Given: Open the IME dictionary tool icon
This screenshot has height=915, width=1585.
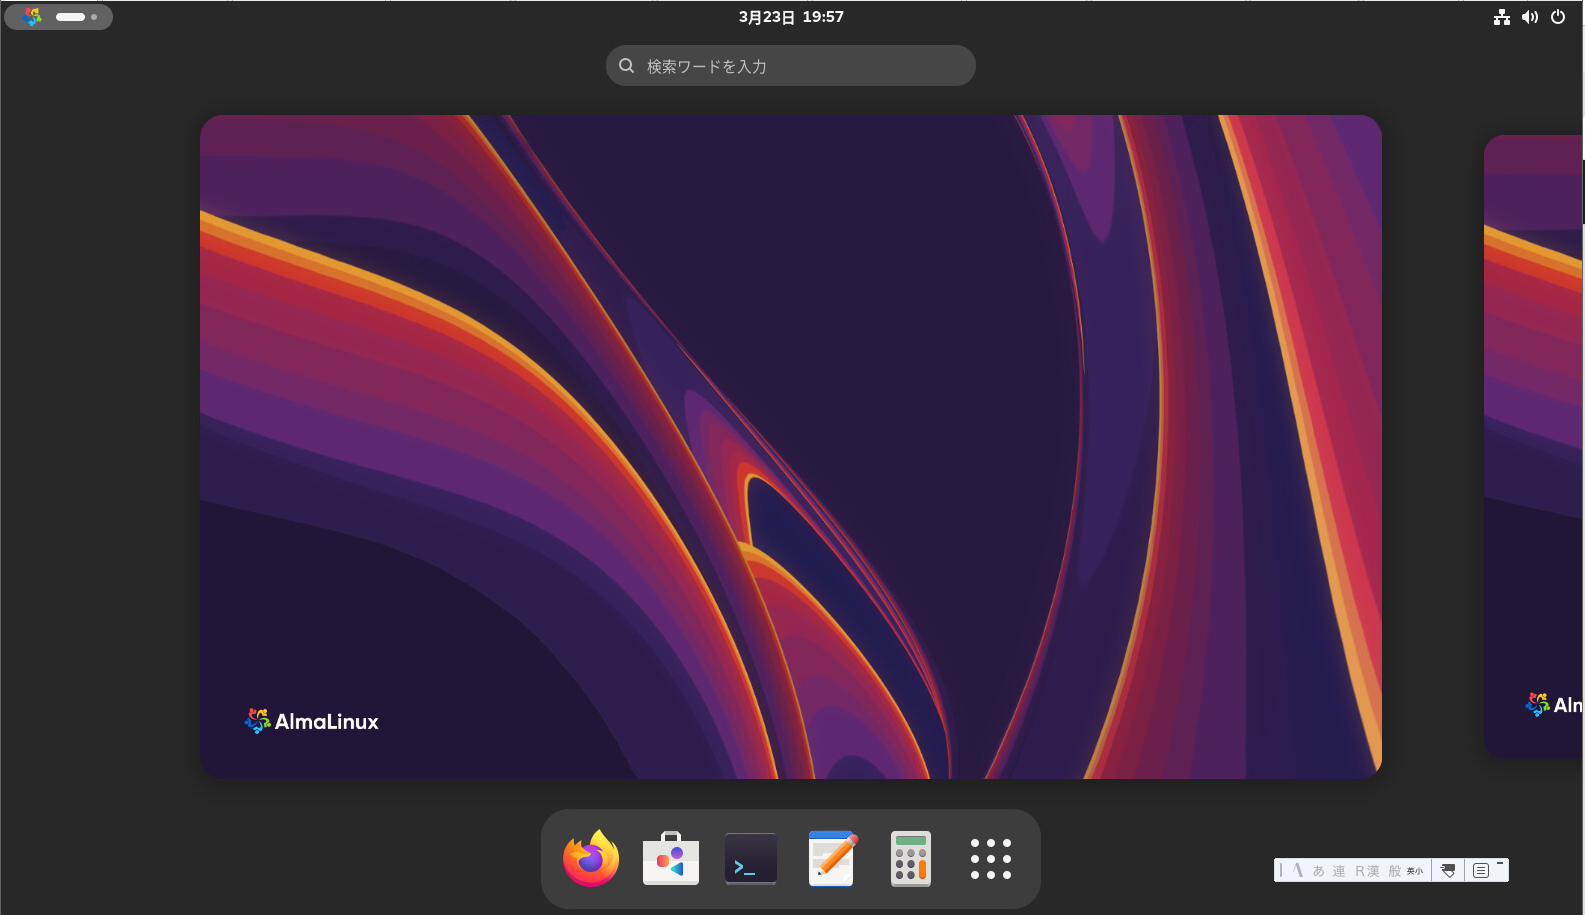Looking at the screenshot, I should (1448, 871).
